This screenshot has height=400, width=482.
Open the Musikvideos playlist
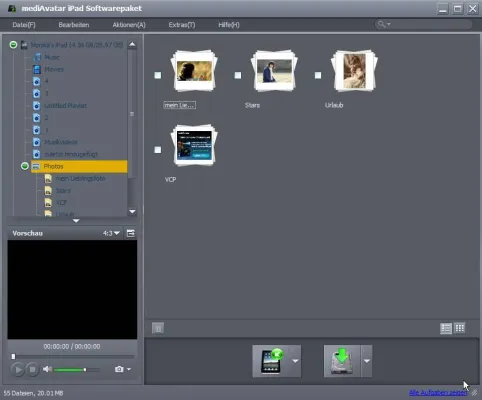[x=61, y=142]
